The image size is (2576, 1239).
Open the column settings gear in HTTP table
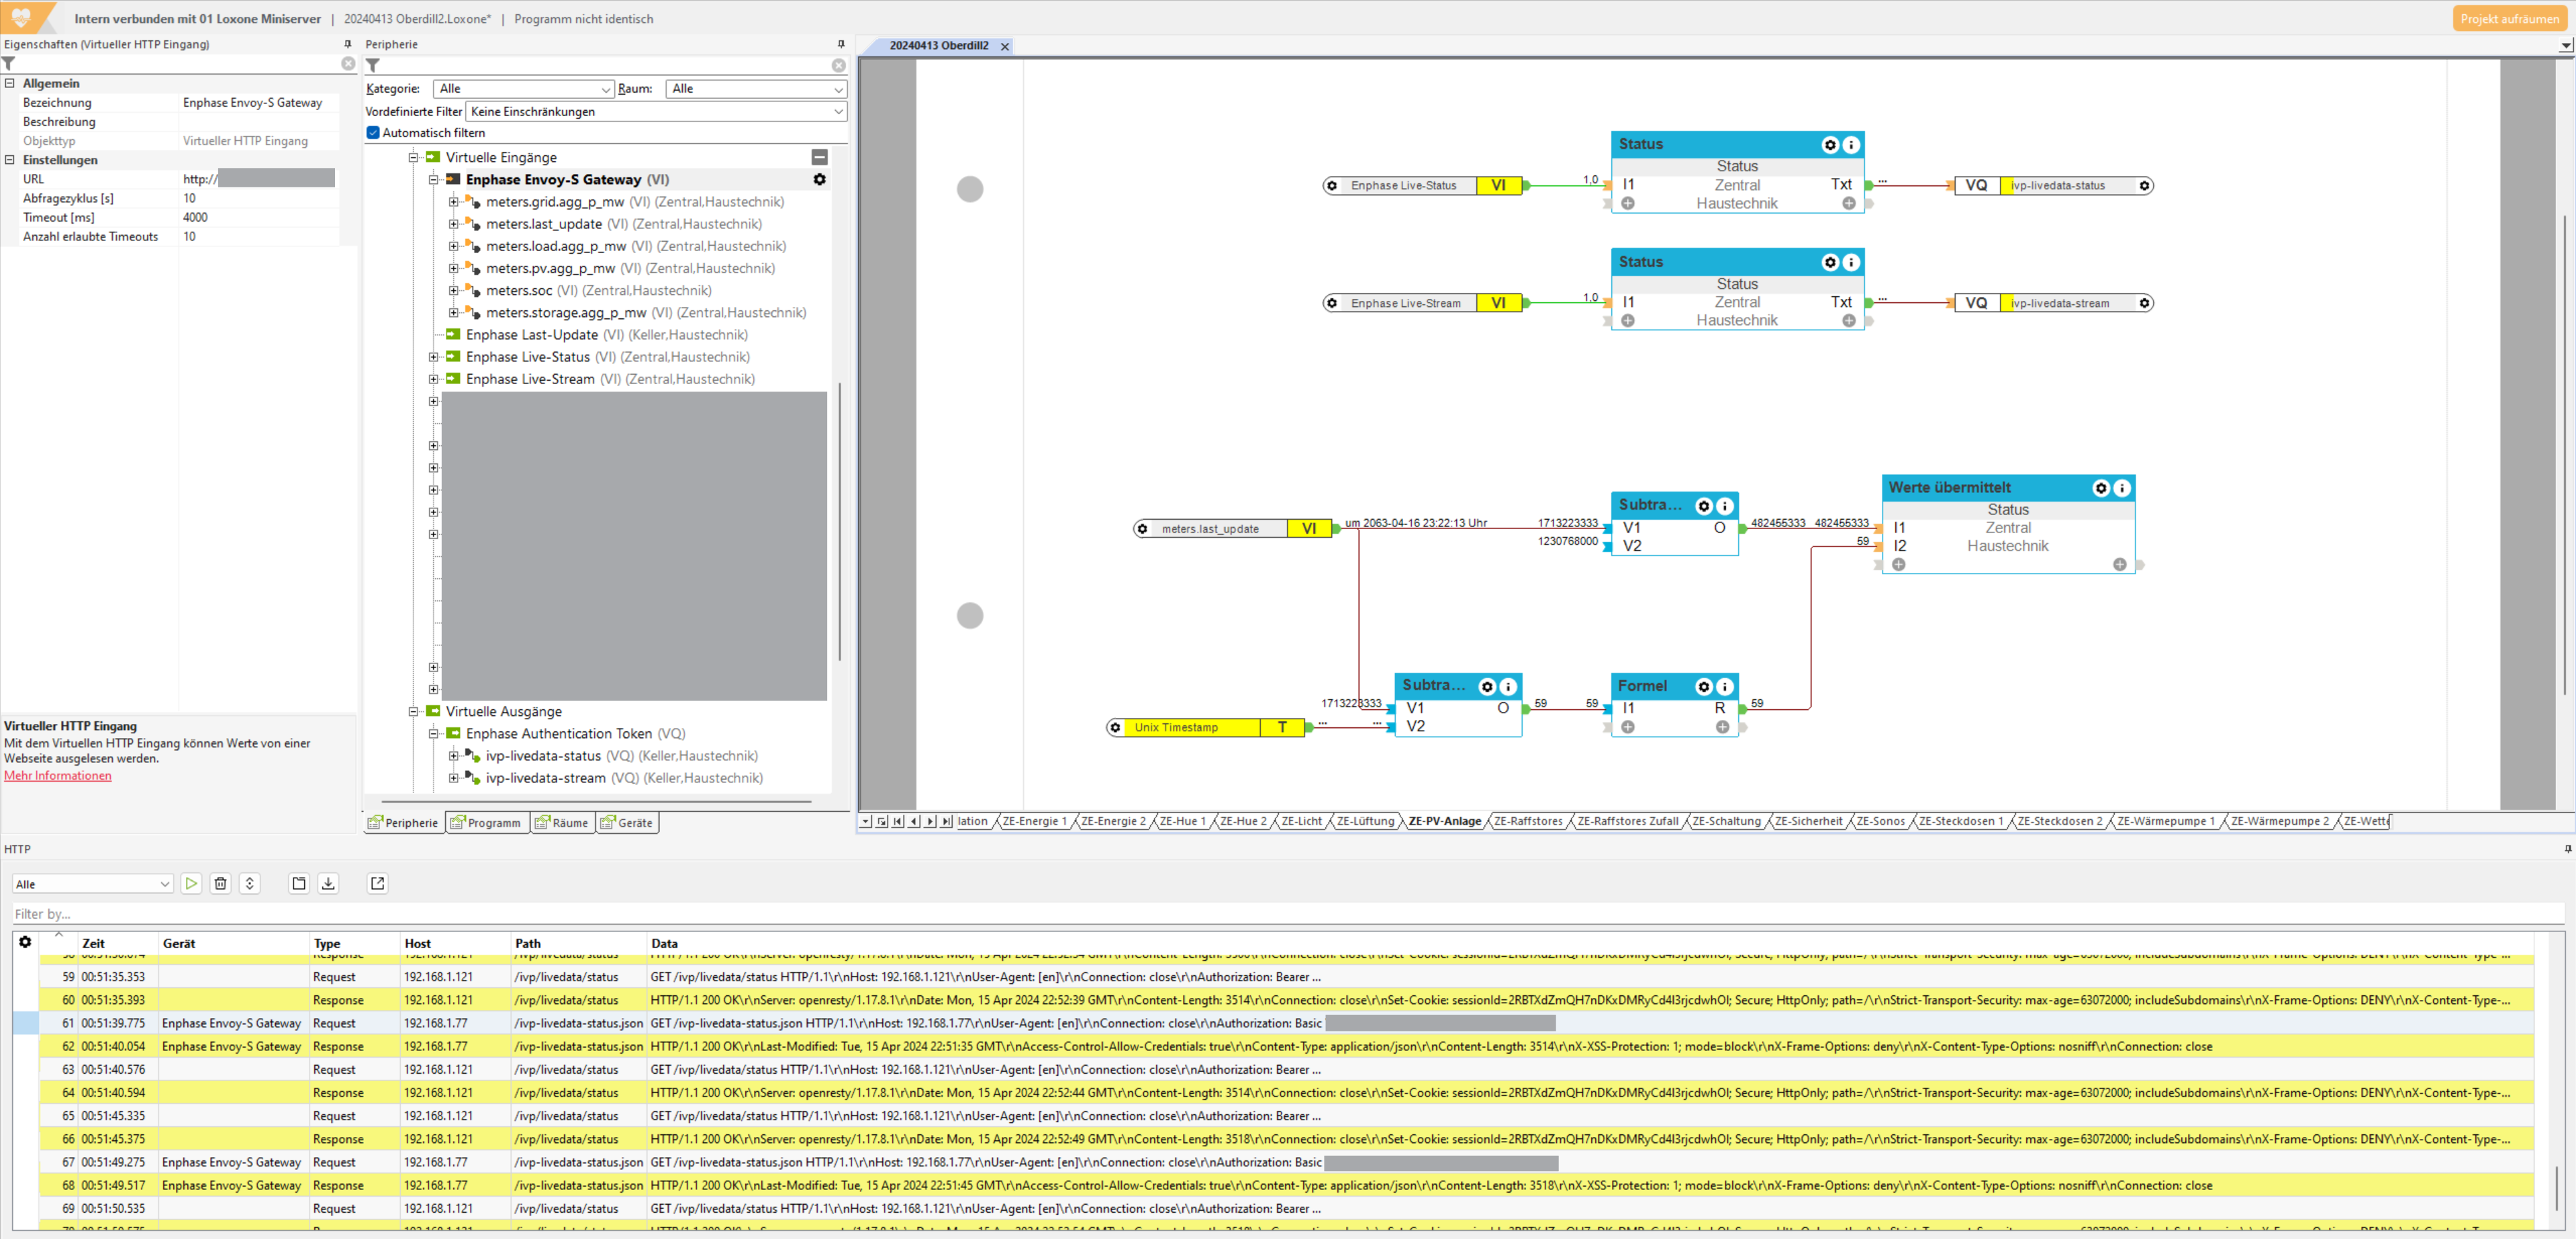coord(25,942)
